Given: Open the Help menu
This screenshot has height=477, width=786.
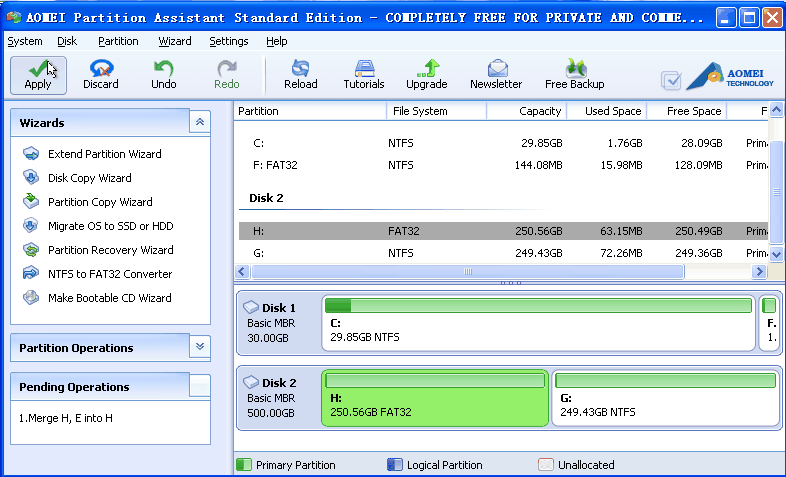Looking at the screenshot, I should 277,41.
